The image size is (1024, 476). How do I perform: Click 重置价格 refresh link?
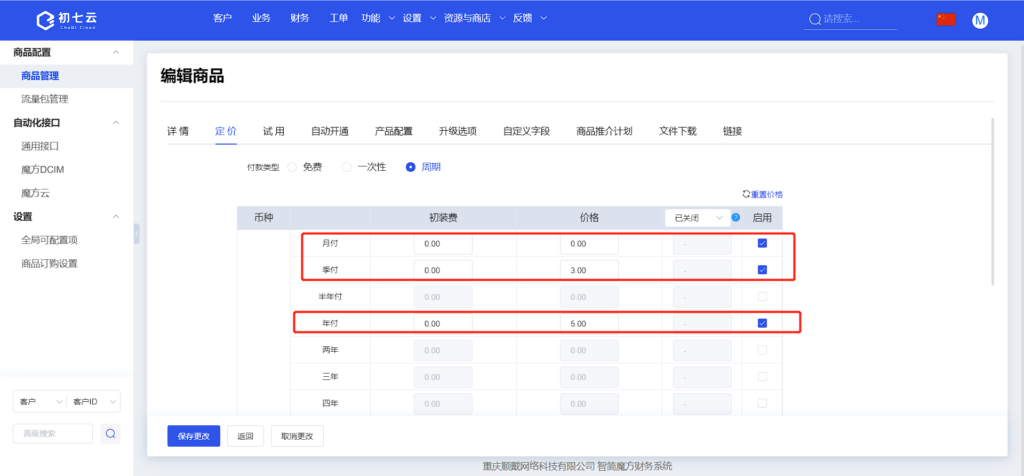[x=763, y=194]
